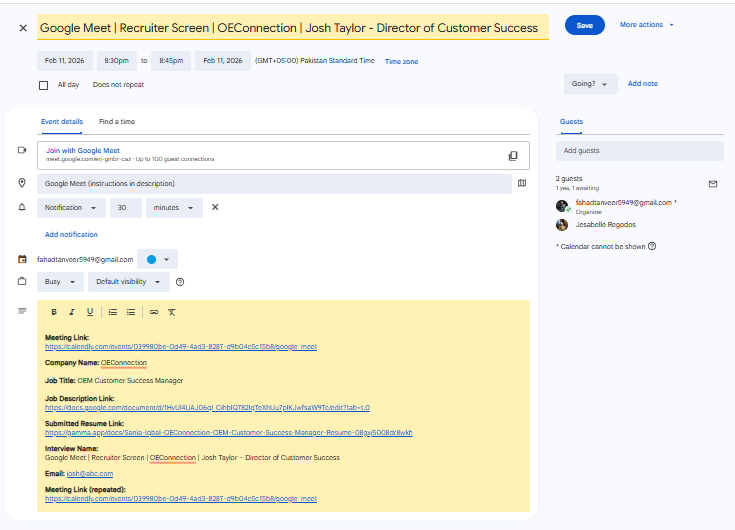Remove formatting in description toolbar

(172, 312)
